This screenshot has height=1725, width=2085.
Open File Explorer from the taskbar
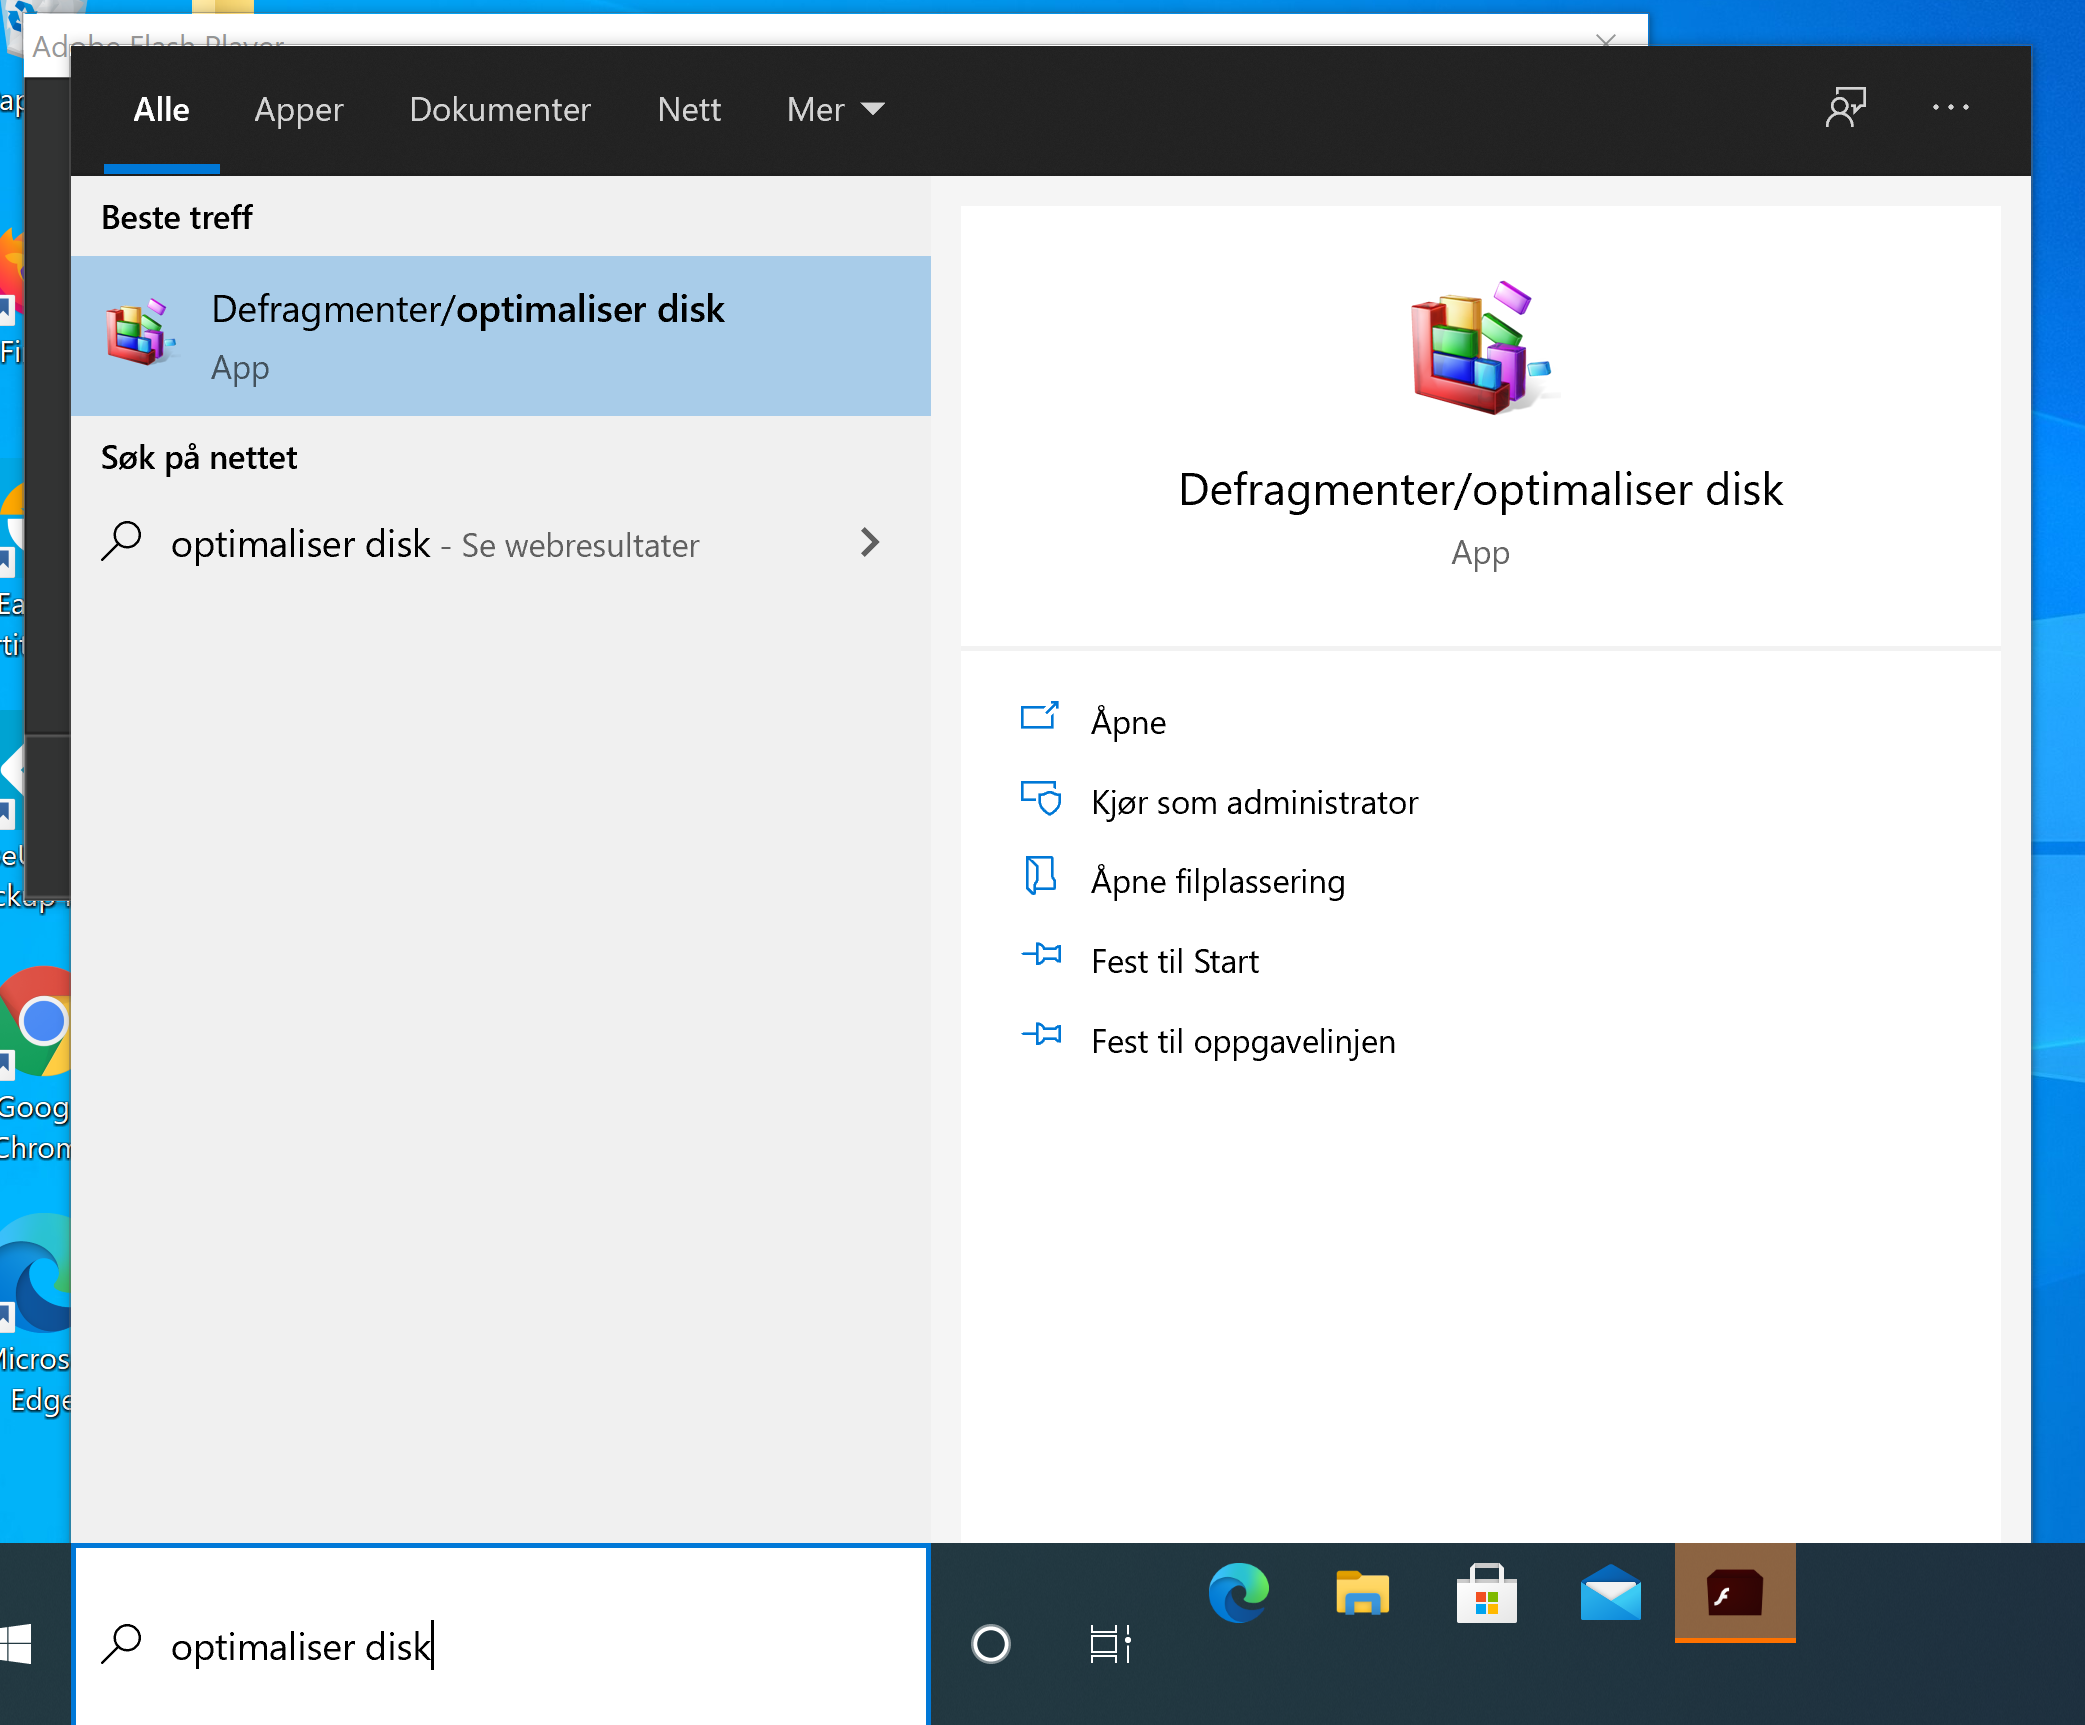pyautogui.click(x=1362, y=1593)
